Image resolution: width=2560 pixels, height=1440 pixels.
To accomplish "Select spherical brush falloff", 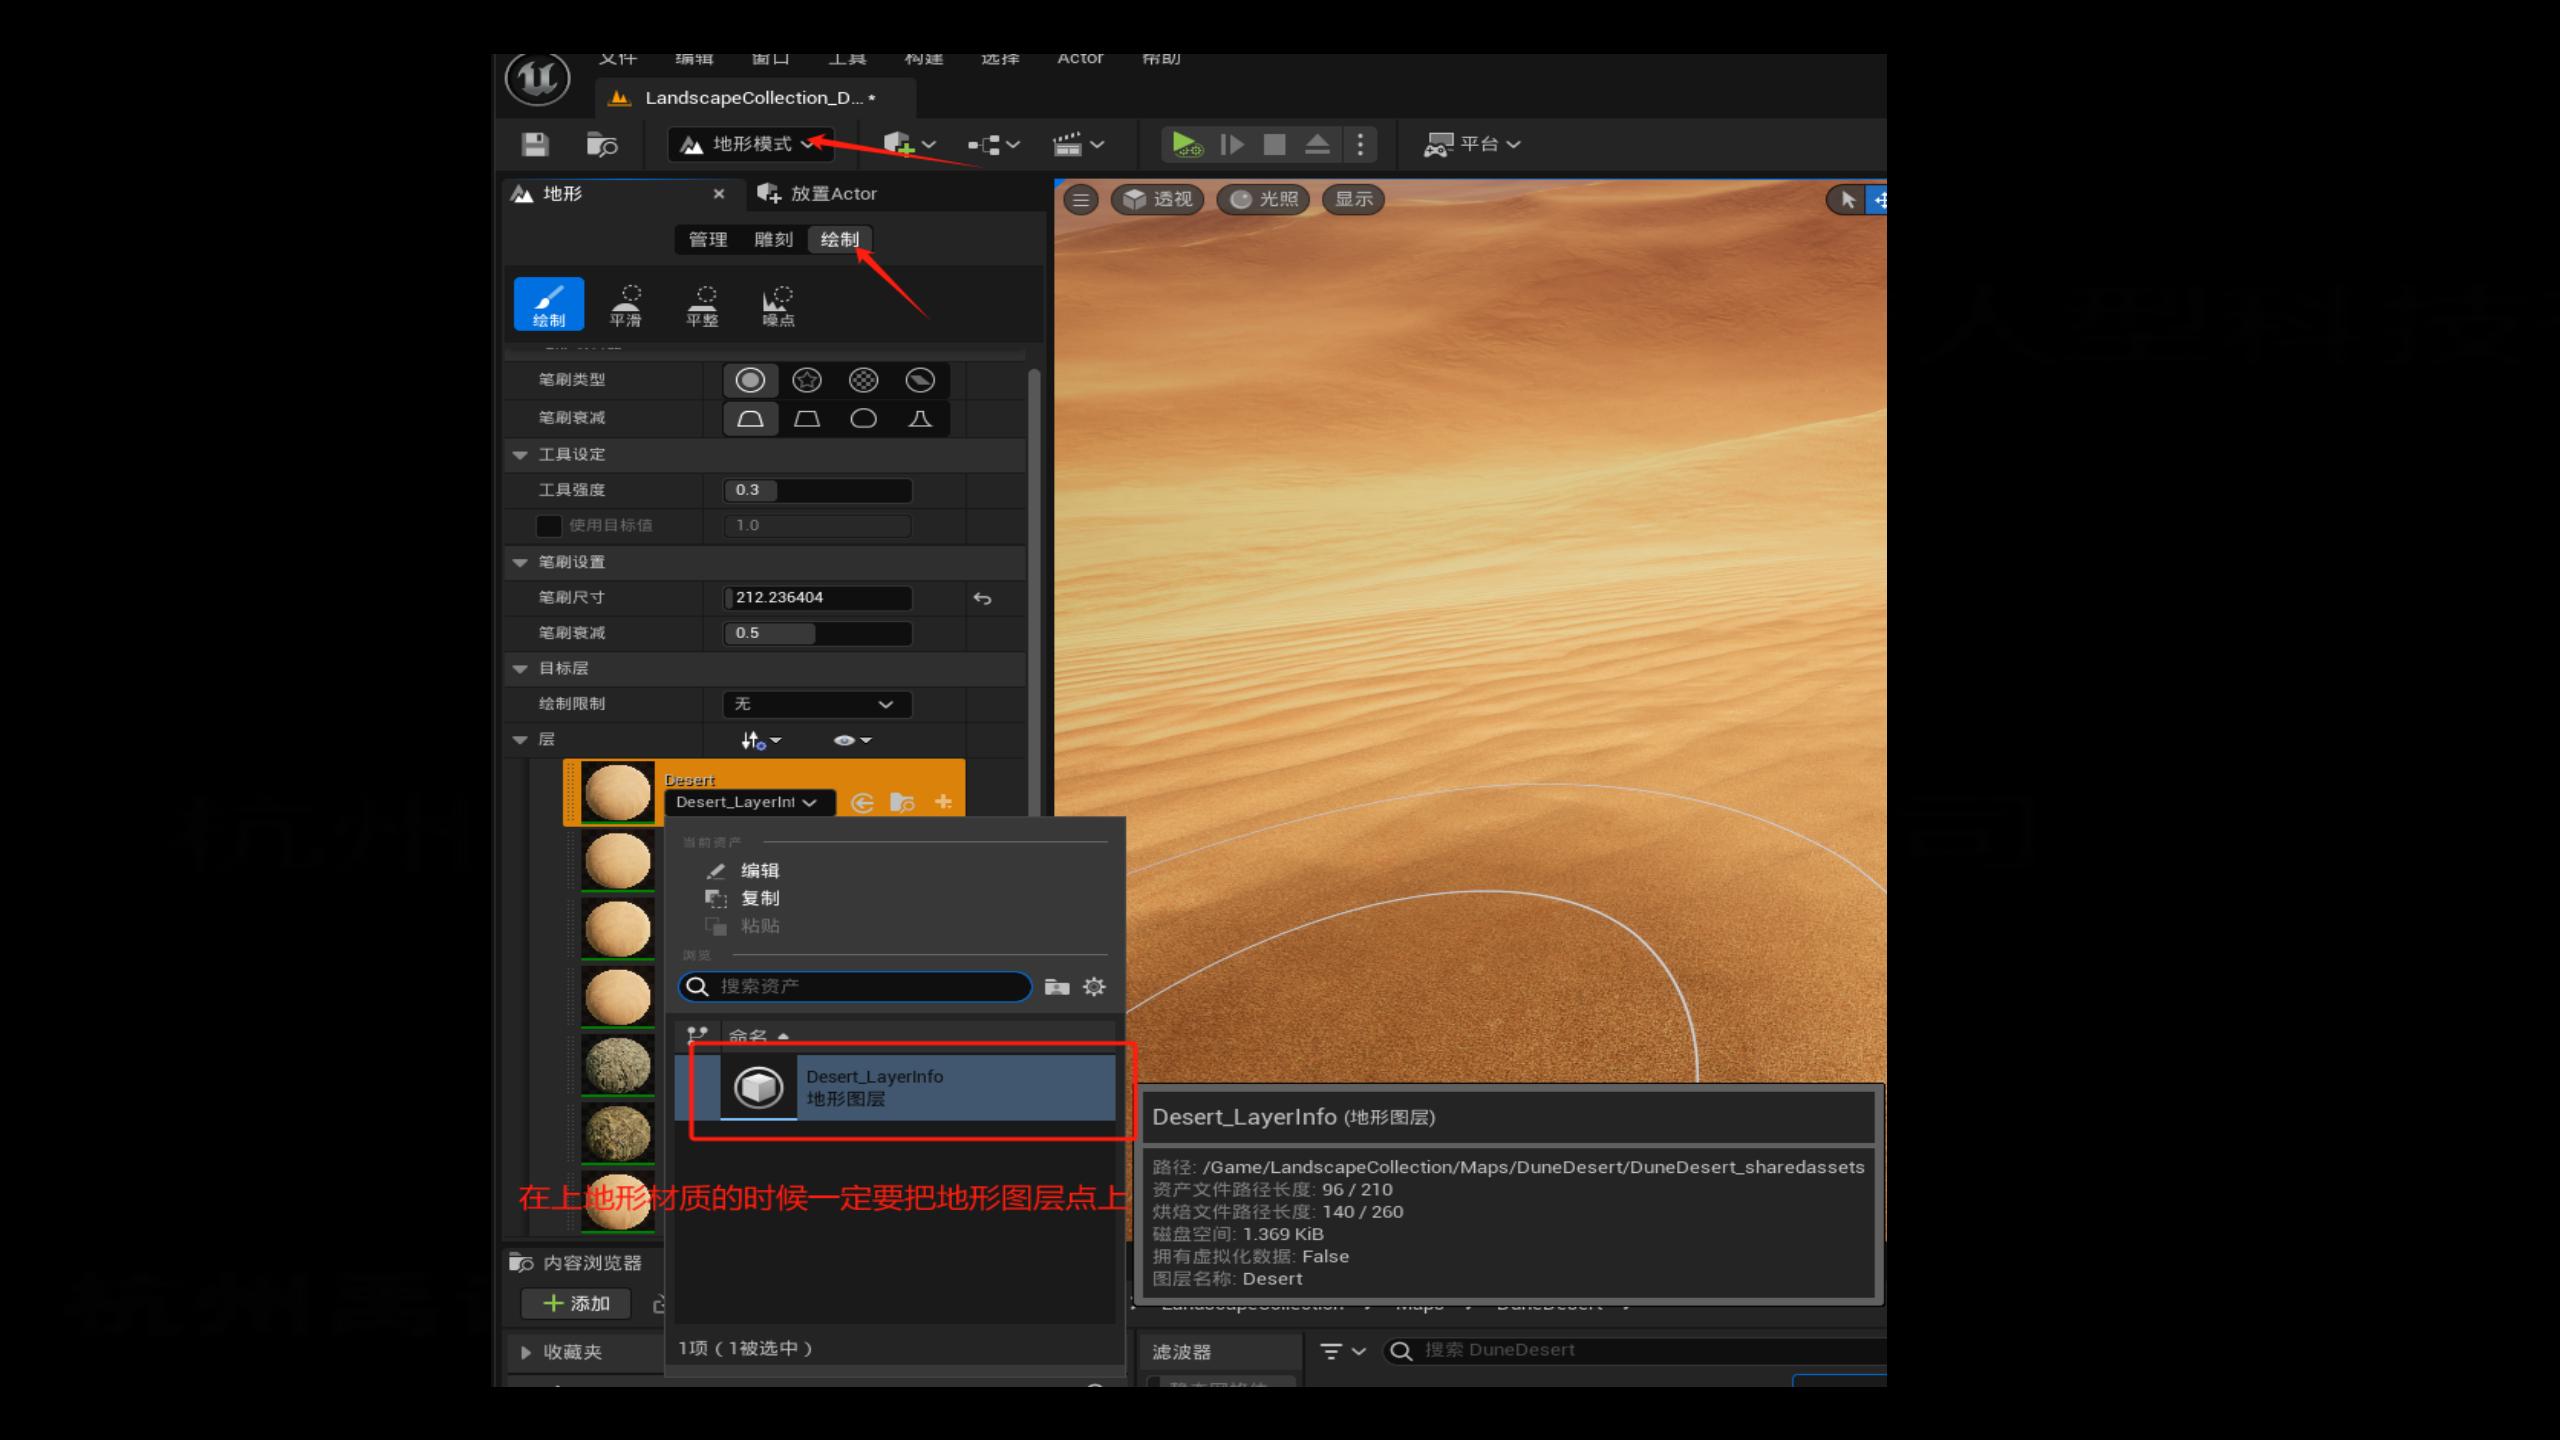I will (863, 418).
